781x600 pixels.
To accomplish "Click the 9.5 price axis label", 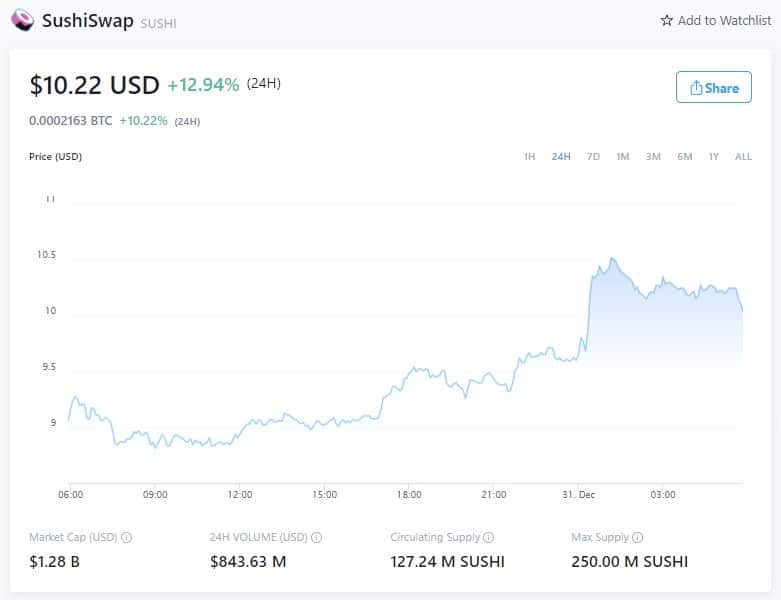I will pos(49,366).
